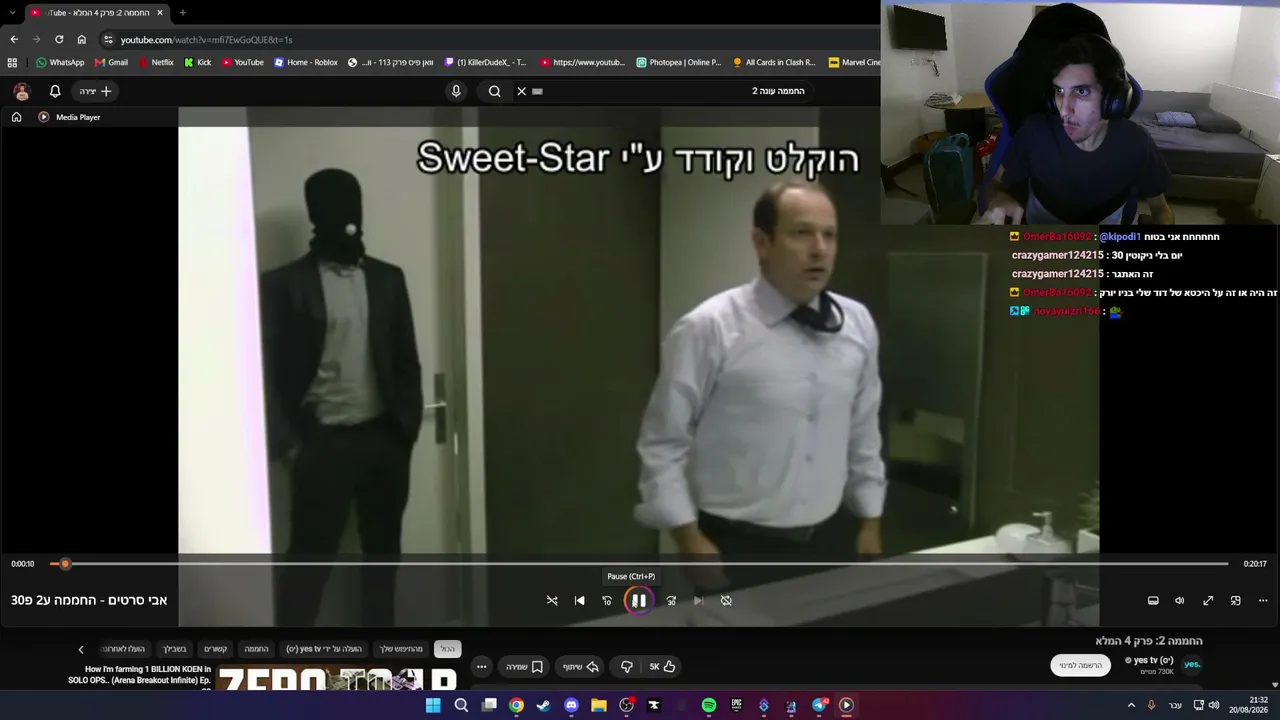Open the yes tv channel avatar

pyautogui.click(x=1192, y=664)
